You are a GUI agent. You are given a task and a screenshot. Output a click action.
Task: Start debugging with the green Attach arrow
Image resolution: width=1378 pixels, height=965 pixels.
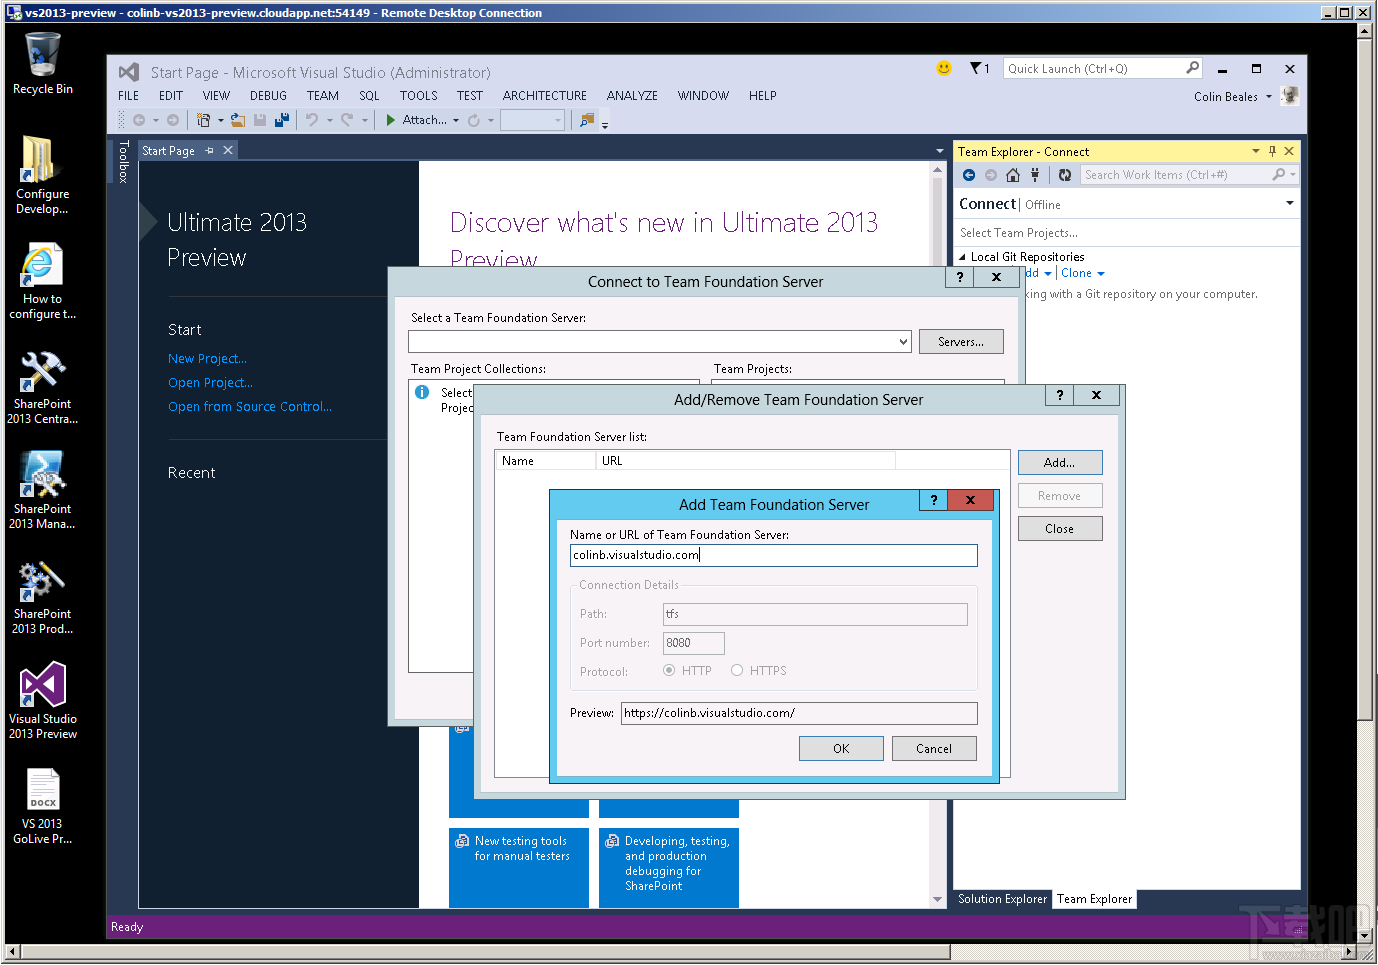tap(391, 120)
